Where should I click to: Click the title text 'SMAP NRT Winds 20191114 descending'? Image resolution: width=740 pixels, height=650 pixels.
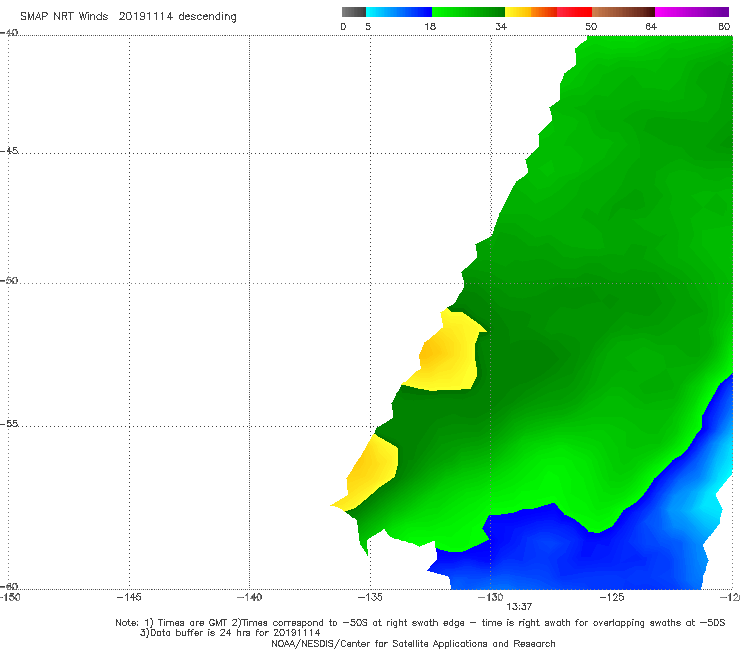click(128, 16)
